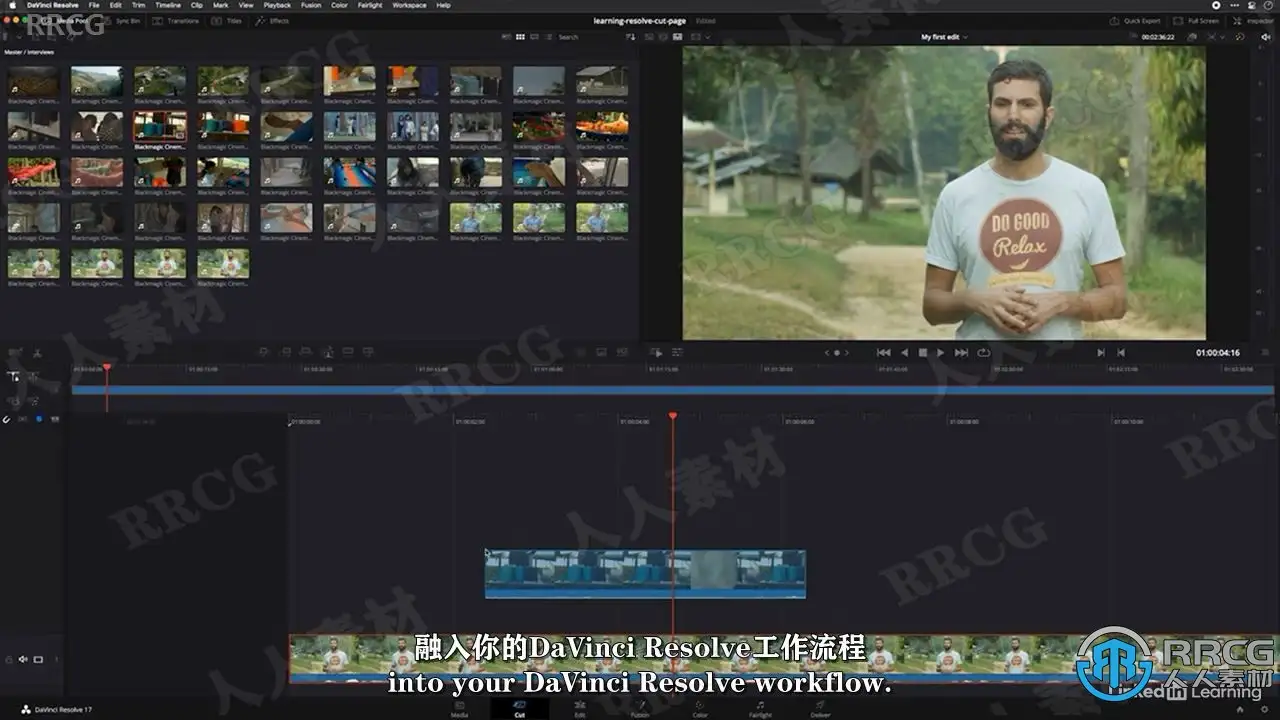Click the lower timeline playhead marker

pos(673,416)
